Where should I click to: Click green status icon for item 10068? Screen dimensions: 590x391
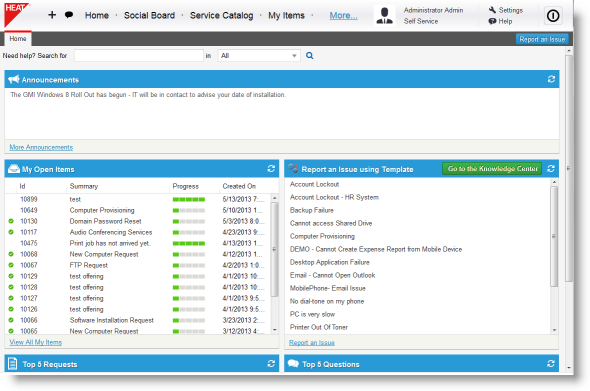(11, 254)
